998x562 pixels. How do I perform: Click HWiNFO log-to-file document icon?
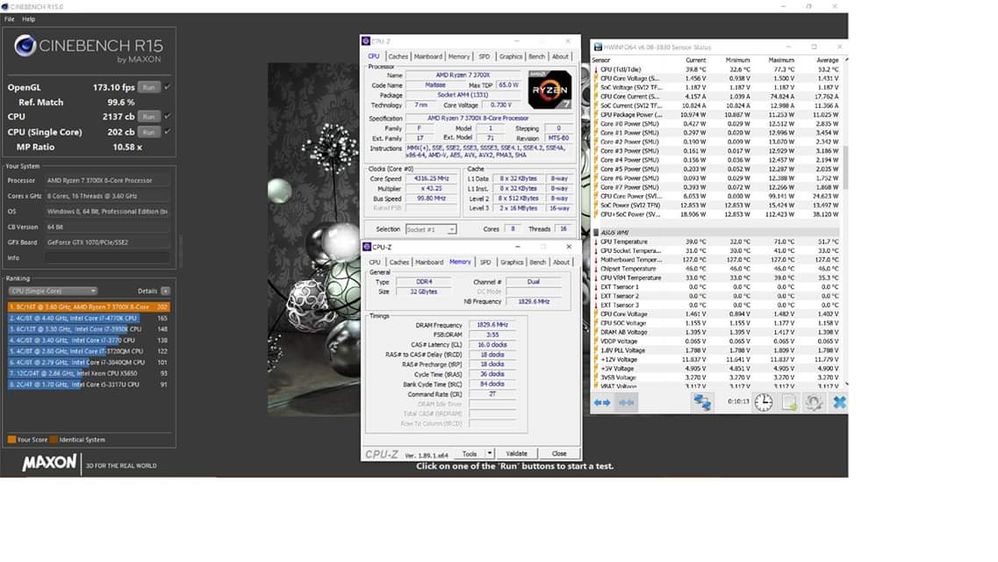click(x=789, y=402)
